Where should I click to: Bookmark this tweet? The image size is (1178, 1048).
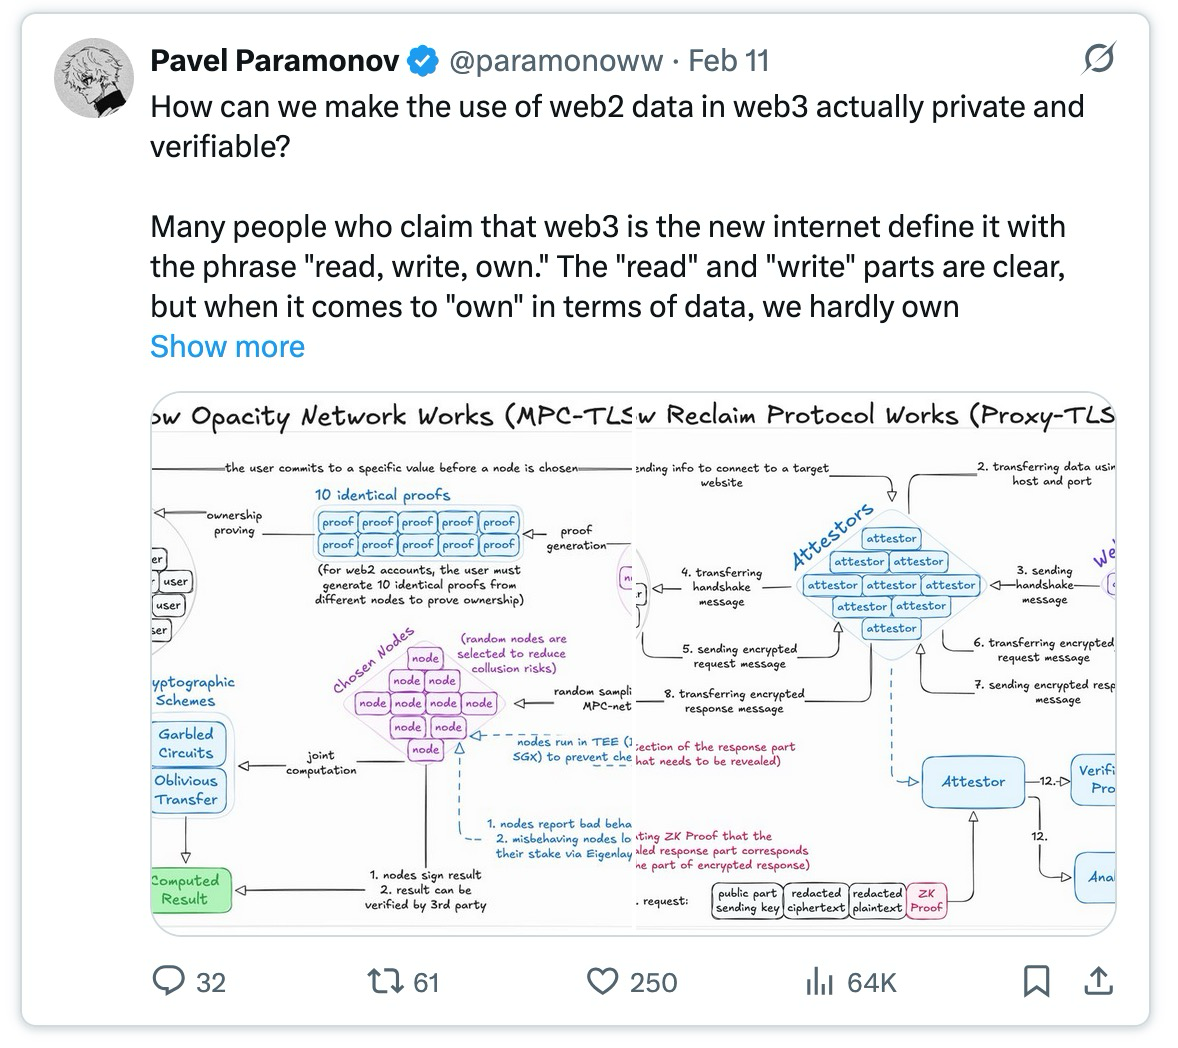1037,981
